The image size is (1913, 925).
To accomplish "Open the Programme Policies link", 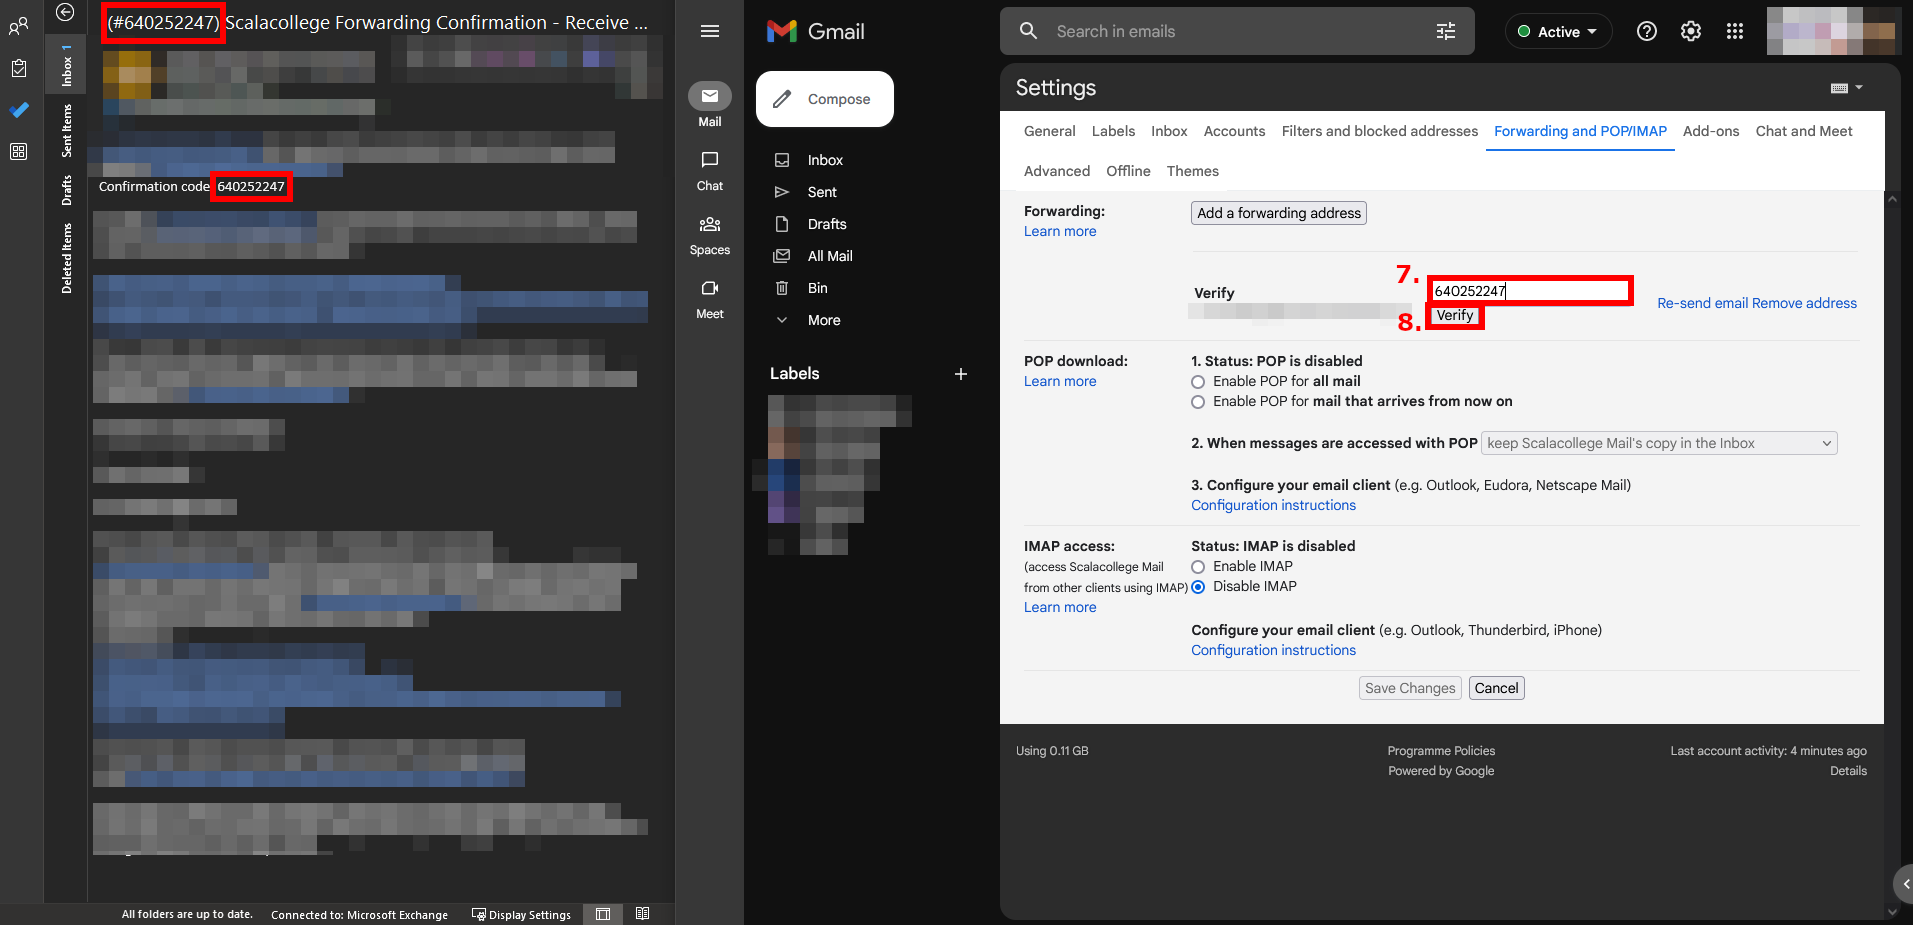I will (x=1441, y=751).
